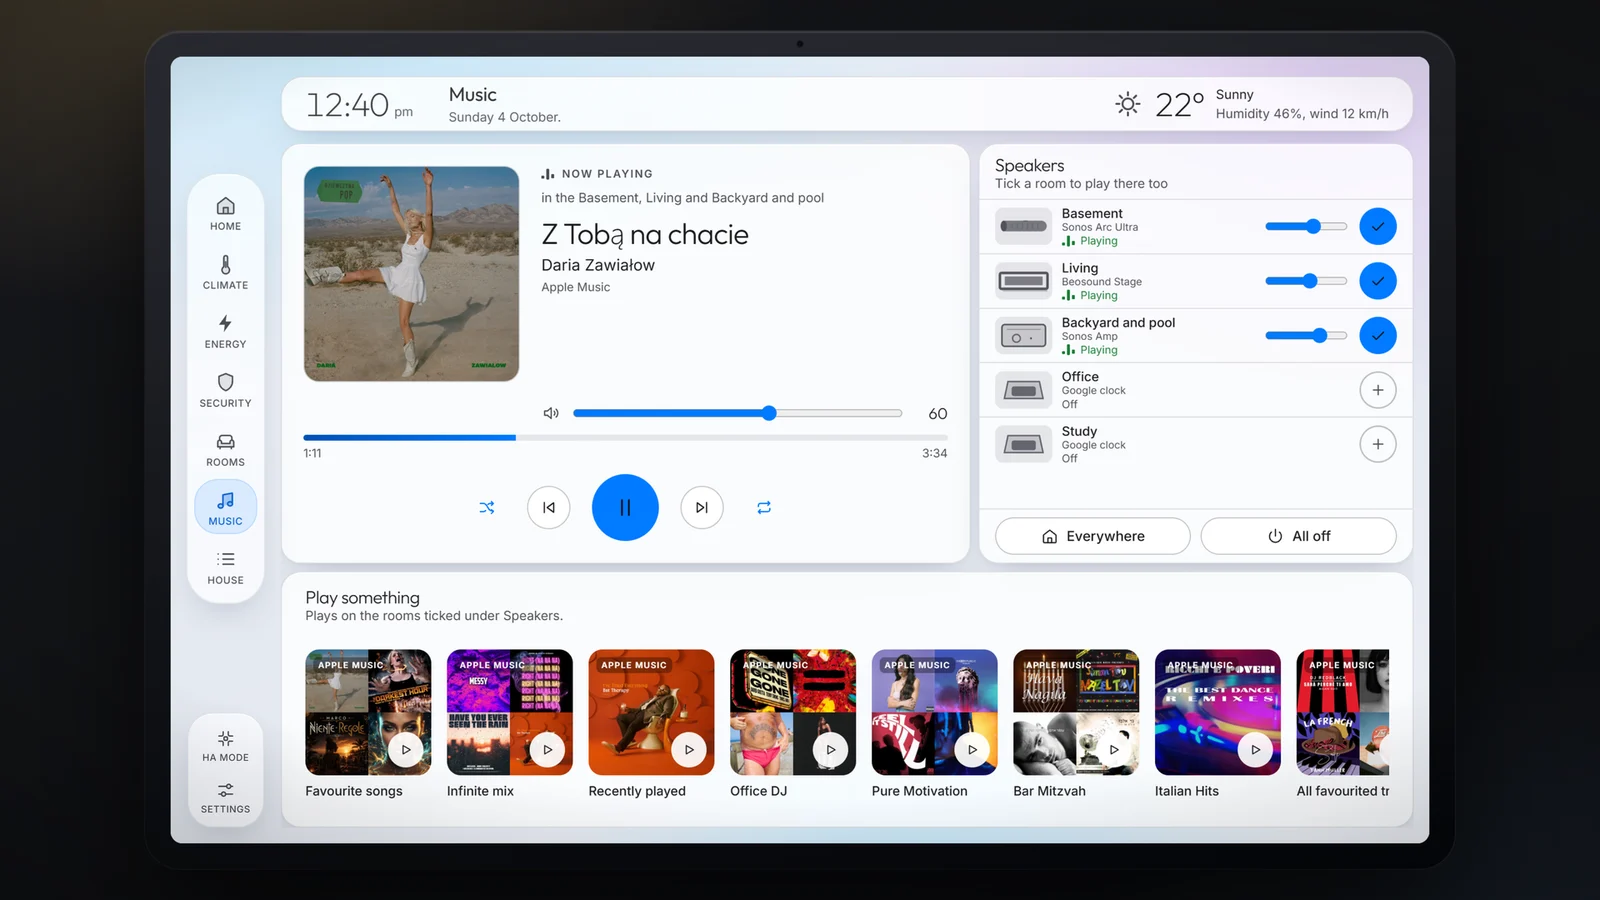Untick the Basement speaker
Image resolution: width=1600 pixels, height=900 pixels.
(1378, 226)
